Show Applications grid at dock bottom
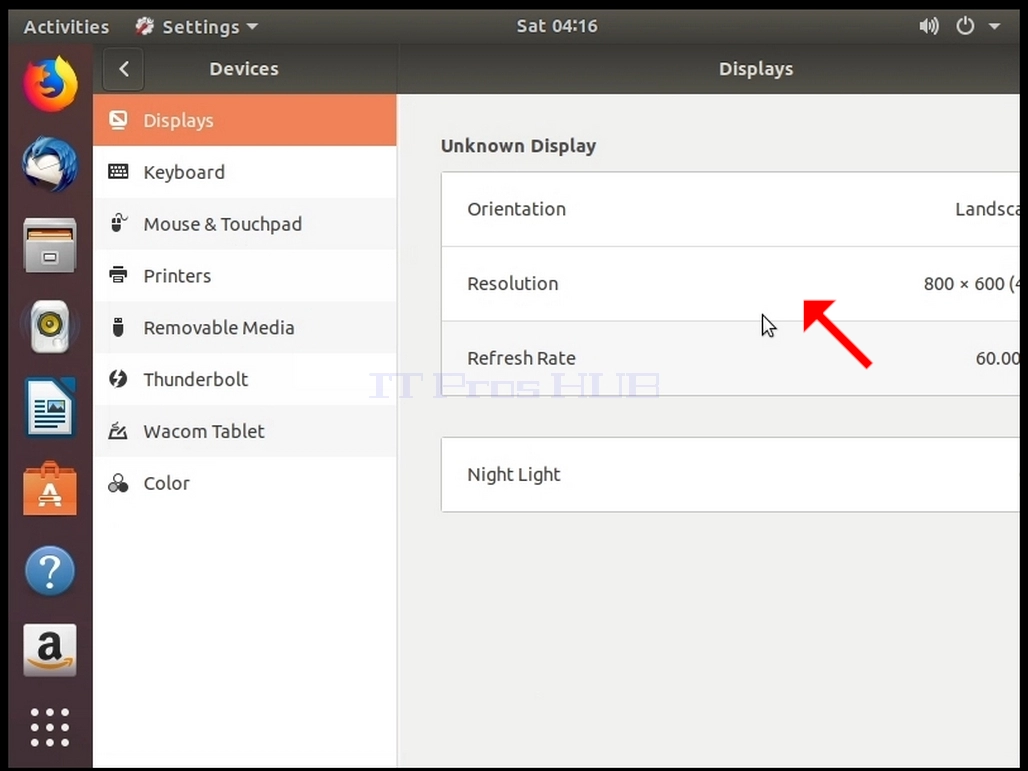1028x771 pixels. [50, 727]
